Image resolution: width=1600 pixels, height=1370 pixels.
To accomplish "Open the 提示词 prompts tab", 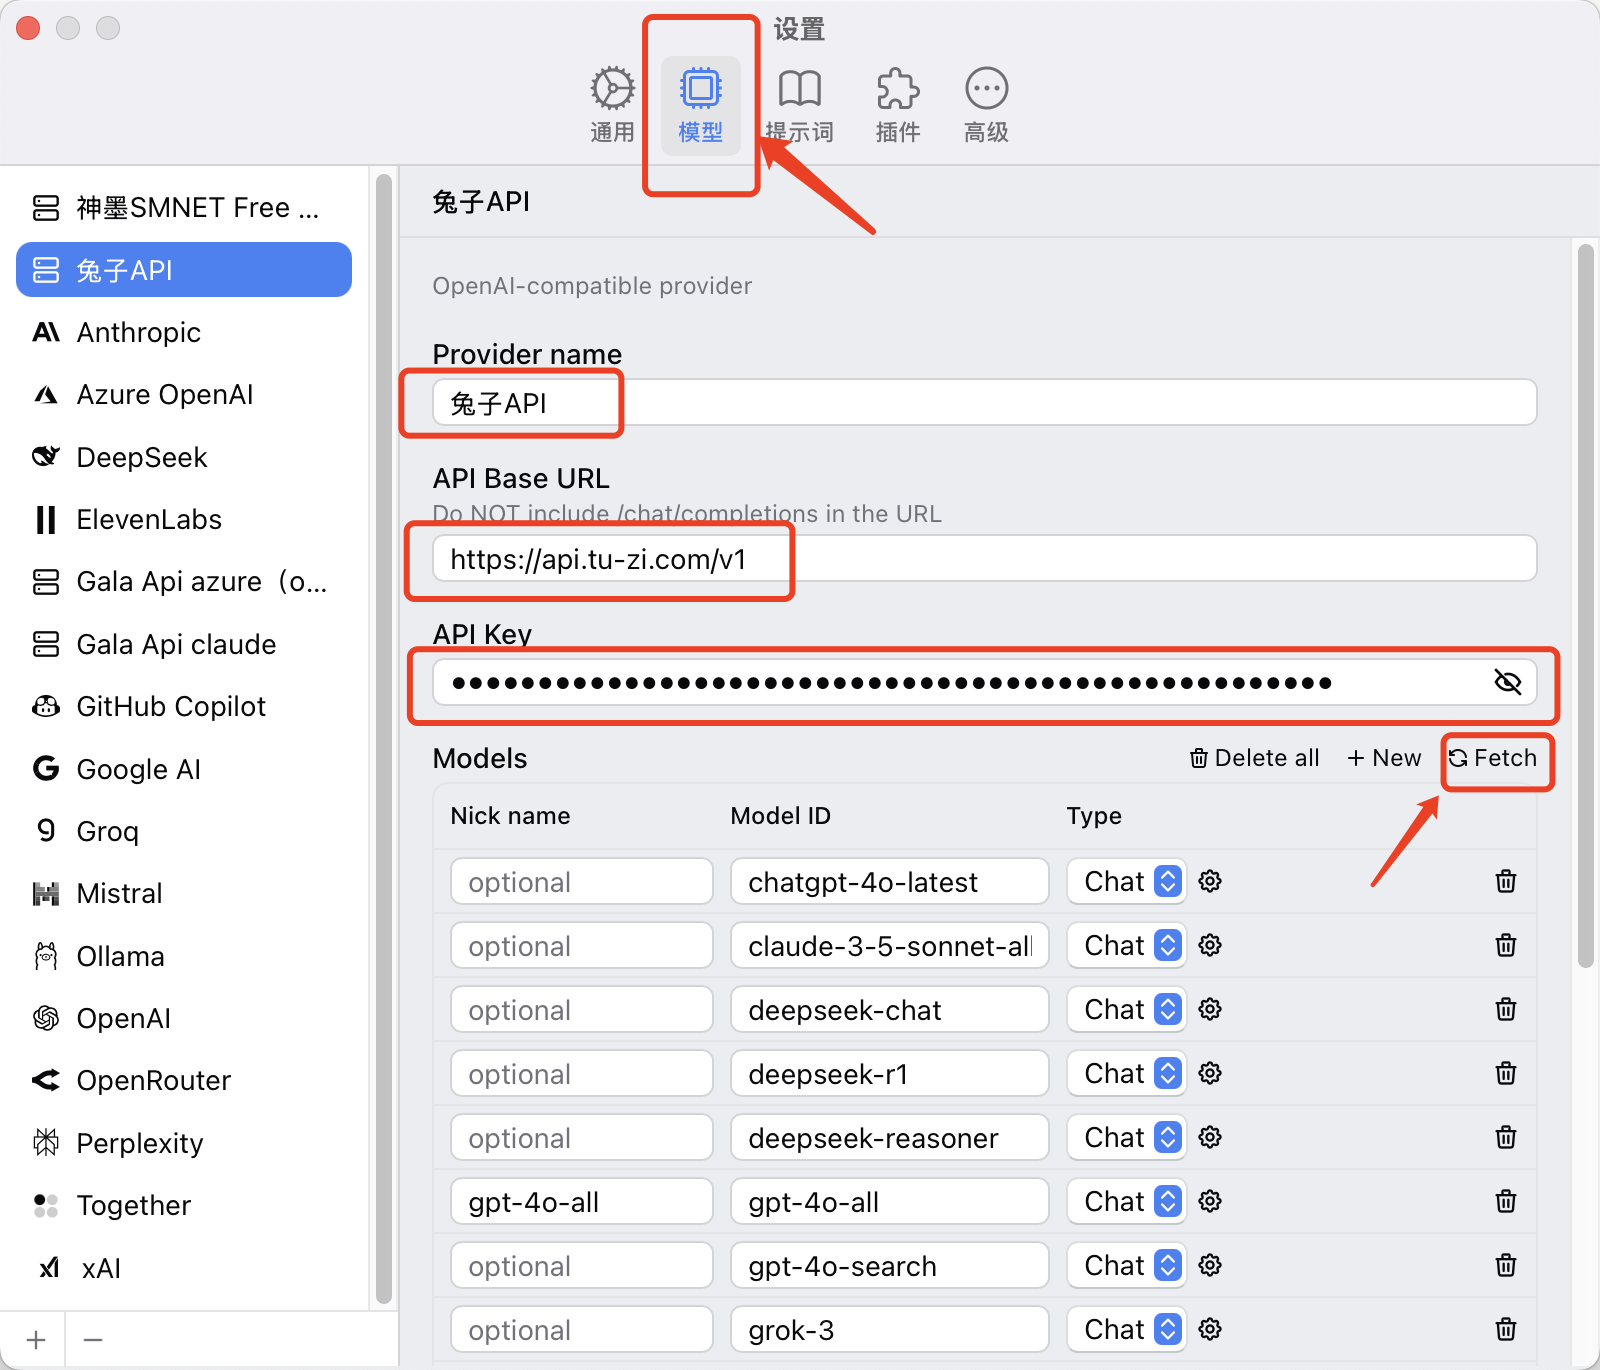I will [799, 105].
